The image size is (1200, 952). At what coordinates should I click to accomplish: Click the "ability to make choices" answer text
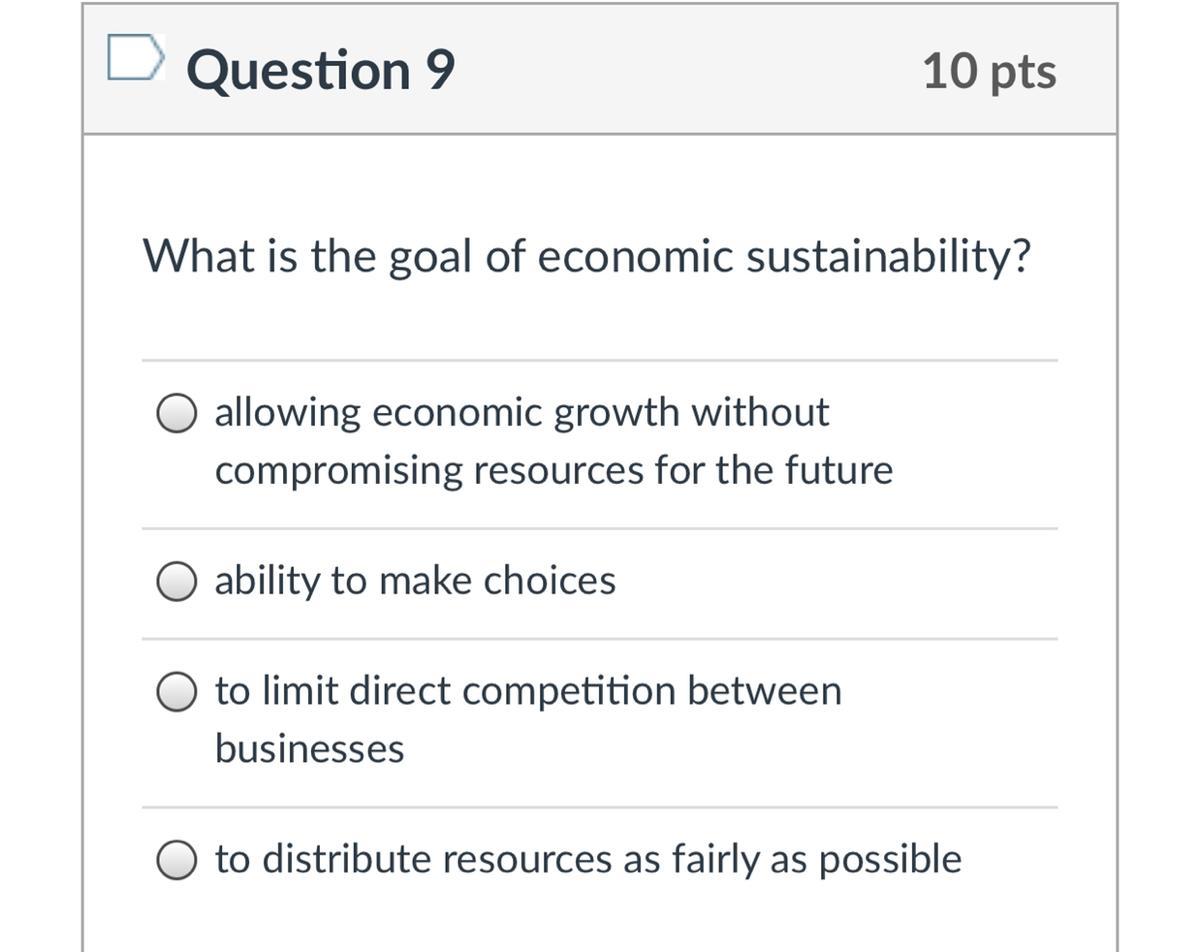[x=415, y=580]
